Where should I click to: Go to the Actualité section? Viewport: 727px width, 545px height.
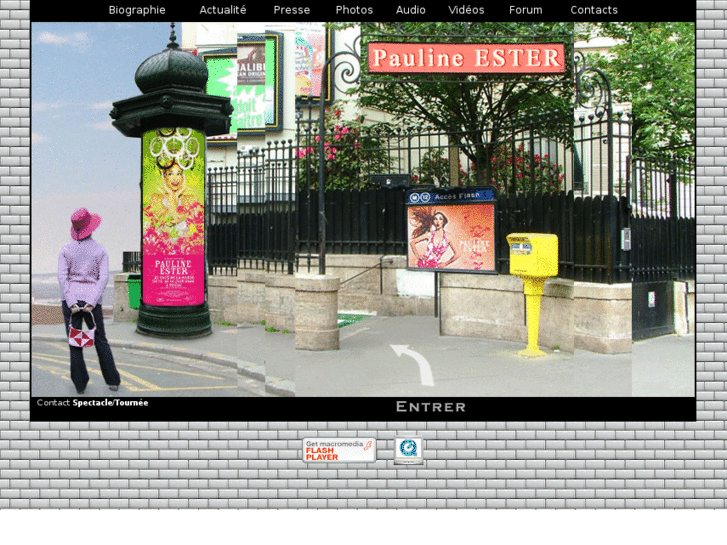[x=223, y=10]
